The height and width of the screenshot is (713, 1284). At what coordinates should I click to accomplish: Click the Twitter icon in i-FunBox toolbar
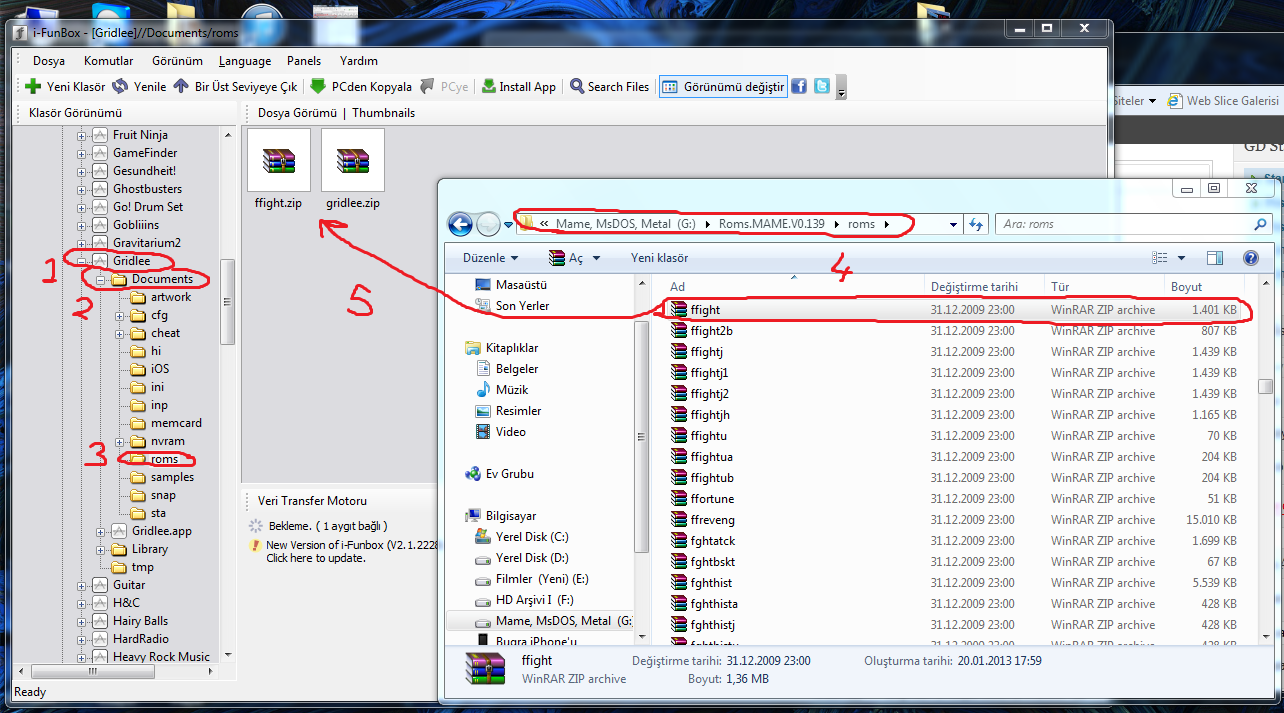821,87
